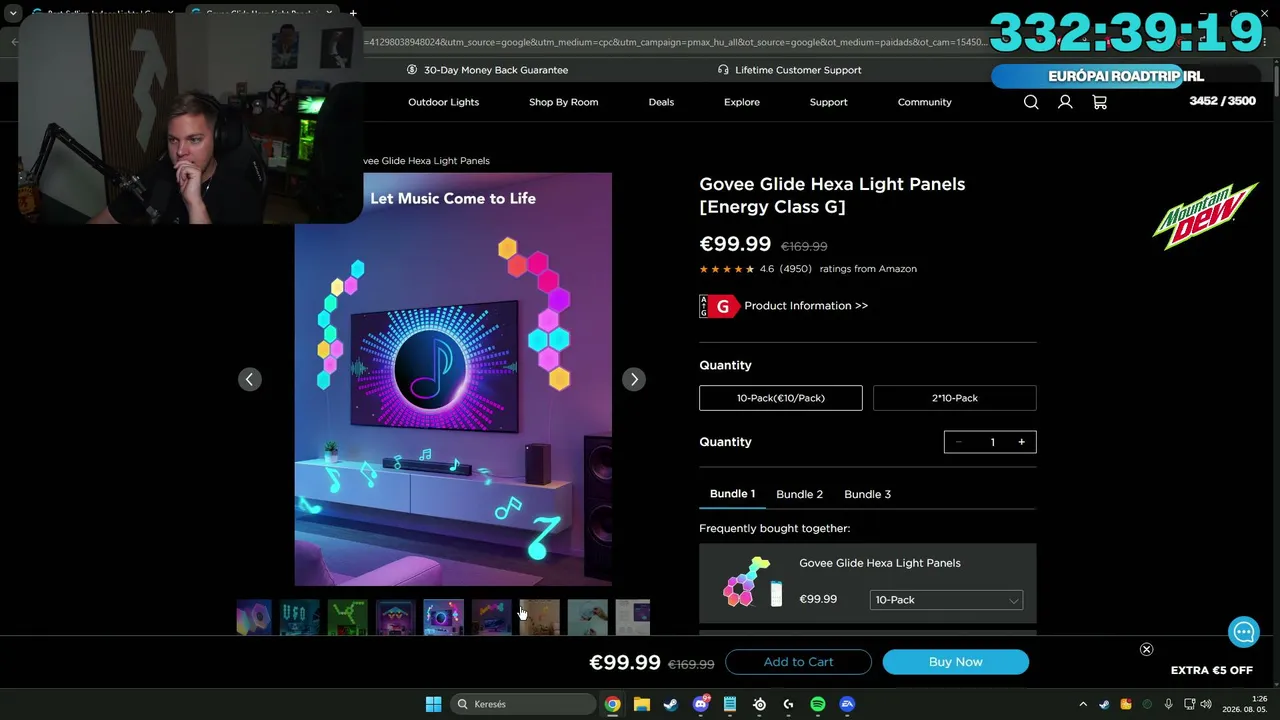Select the UFO pattern thumbnail

pyautogui.click(x=300, y=617)
